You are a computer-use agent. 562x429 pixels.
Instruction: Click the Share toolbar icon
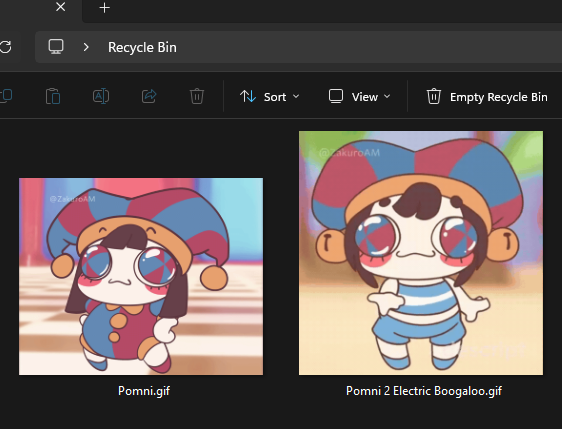pyautogui.click(x=149, y=96)
